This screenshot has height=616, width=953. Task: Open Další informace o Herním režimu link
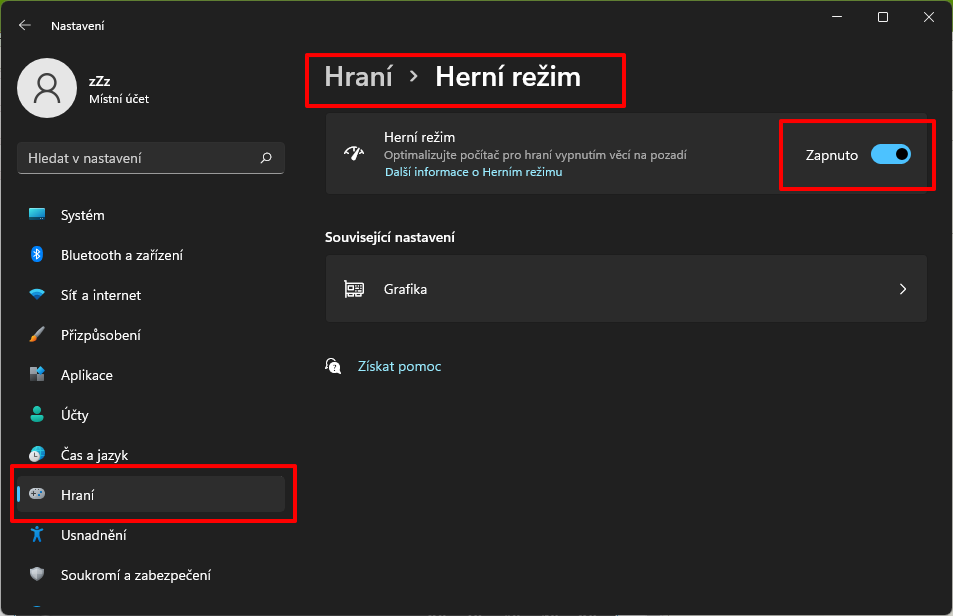[x=473, y=172]
